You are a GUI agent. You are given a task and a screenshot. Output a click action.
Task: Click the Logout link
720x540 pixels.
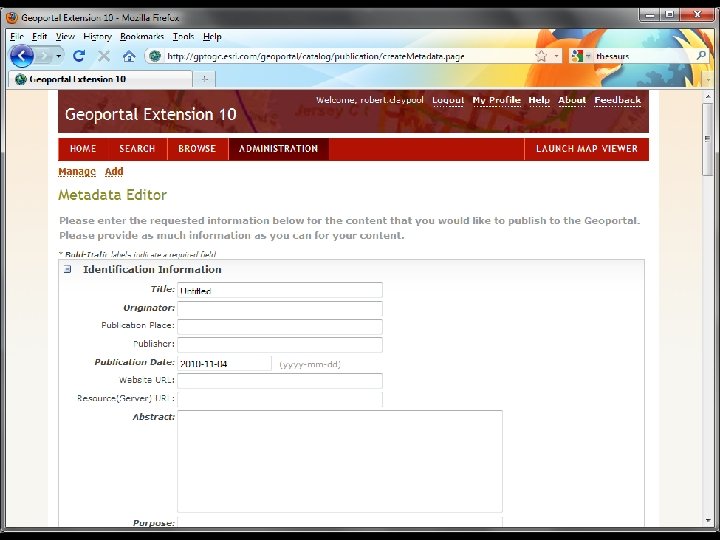(x=448, y=100)
